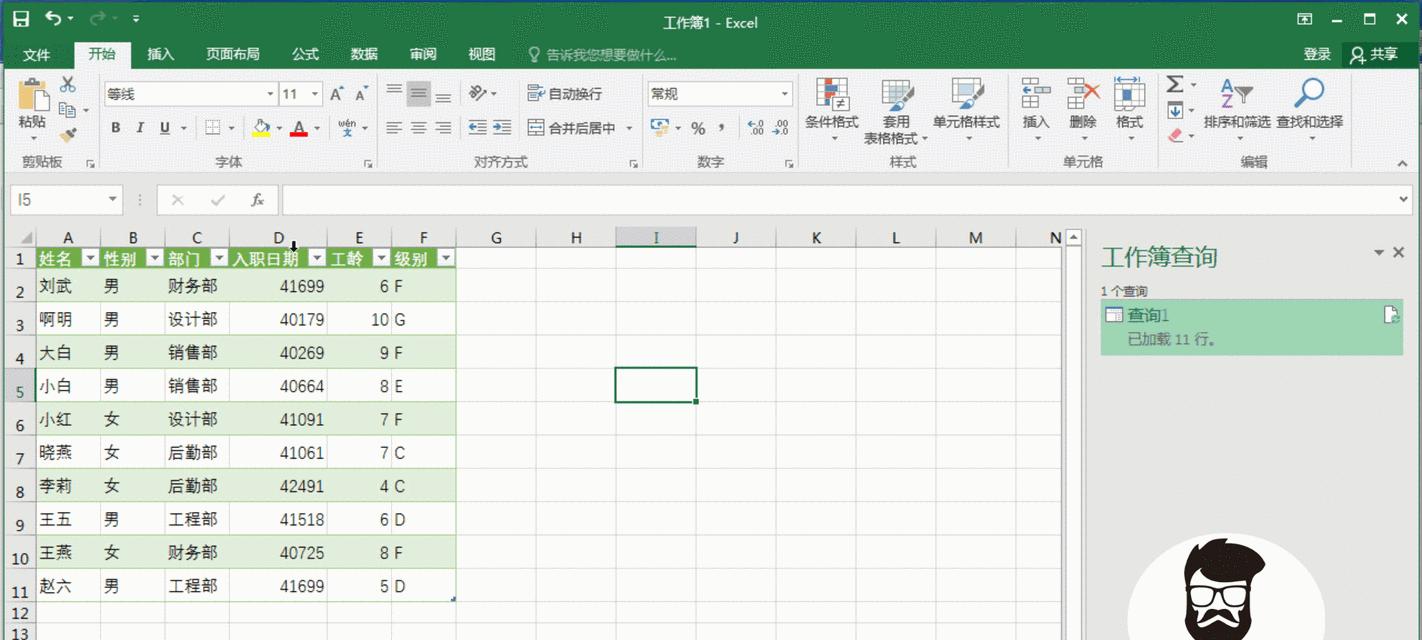The height and width of the screenshot is (640, 1422).
Task: Click the Format Painter brush icon
Action: pyautogui.click(x=67, y=134)
